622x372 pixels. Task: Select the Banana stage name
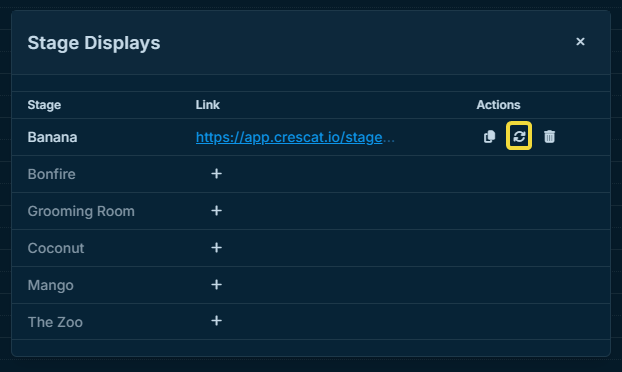tap(52, 137)
